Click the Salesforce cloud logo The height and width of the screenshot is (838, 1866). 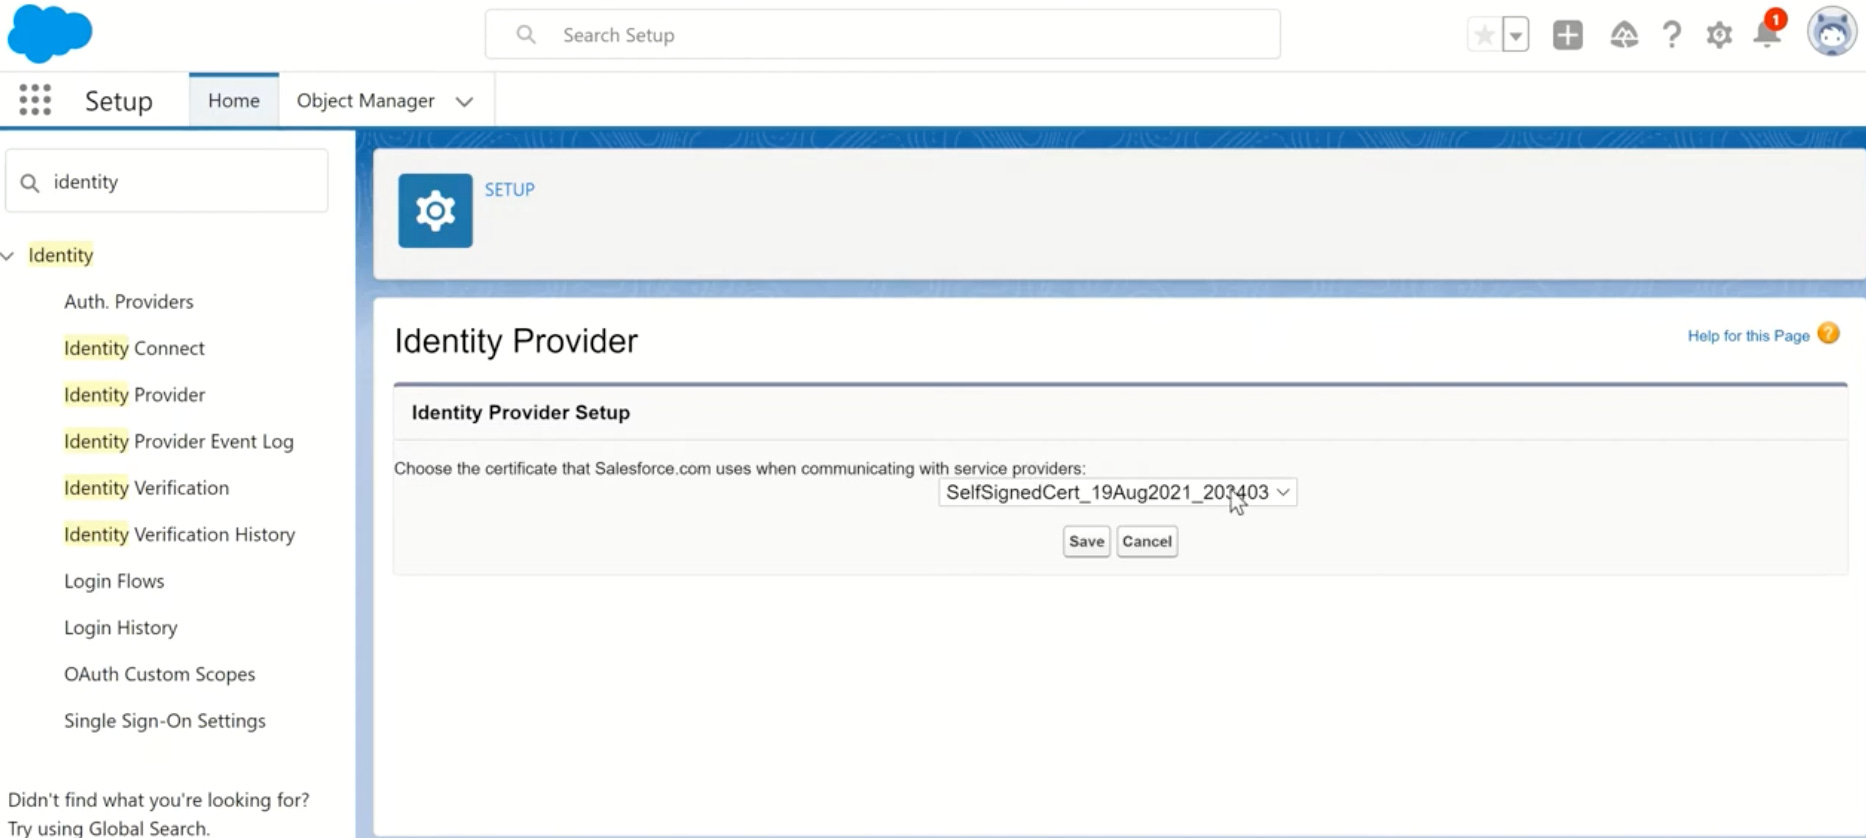coord(50,32)
